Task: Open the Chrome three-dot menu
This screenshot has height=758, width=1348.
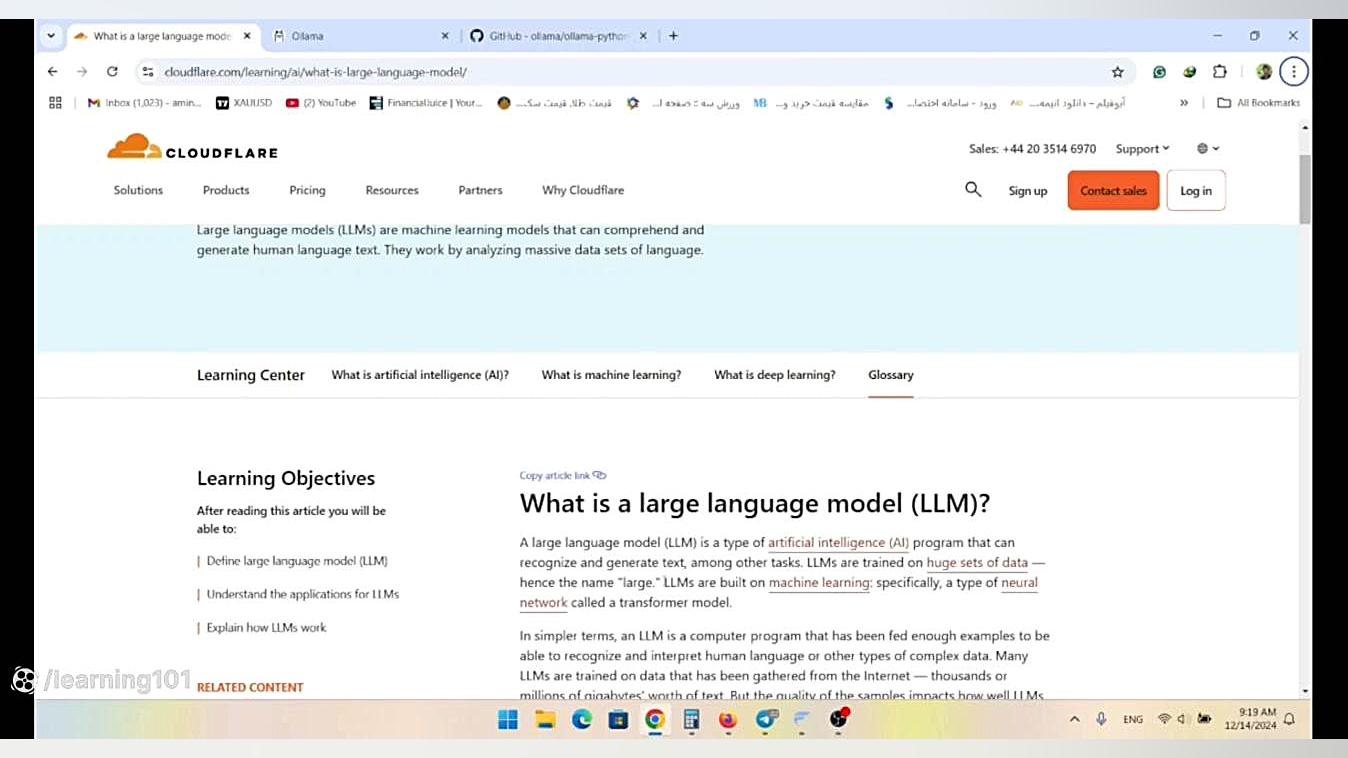Action: pos(1294,72)
